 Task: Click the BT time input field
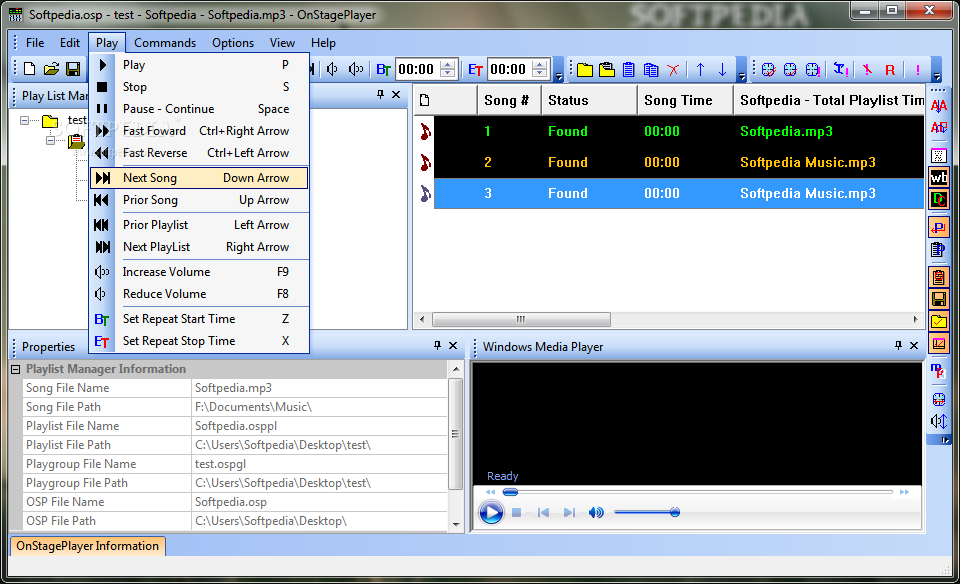[x=418, y=69]
